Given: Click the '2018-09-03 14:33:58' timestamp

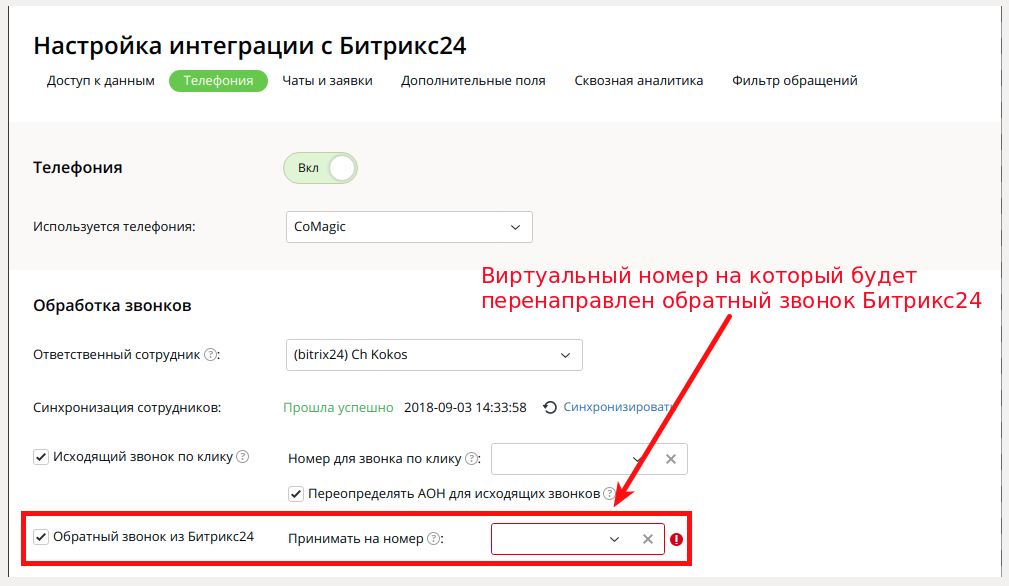Looking at the screenshot, I should [x=465, y=408].
